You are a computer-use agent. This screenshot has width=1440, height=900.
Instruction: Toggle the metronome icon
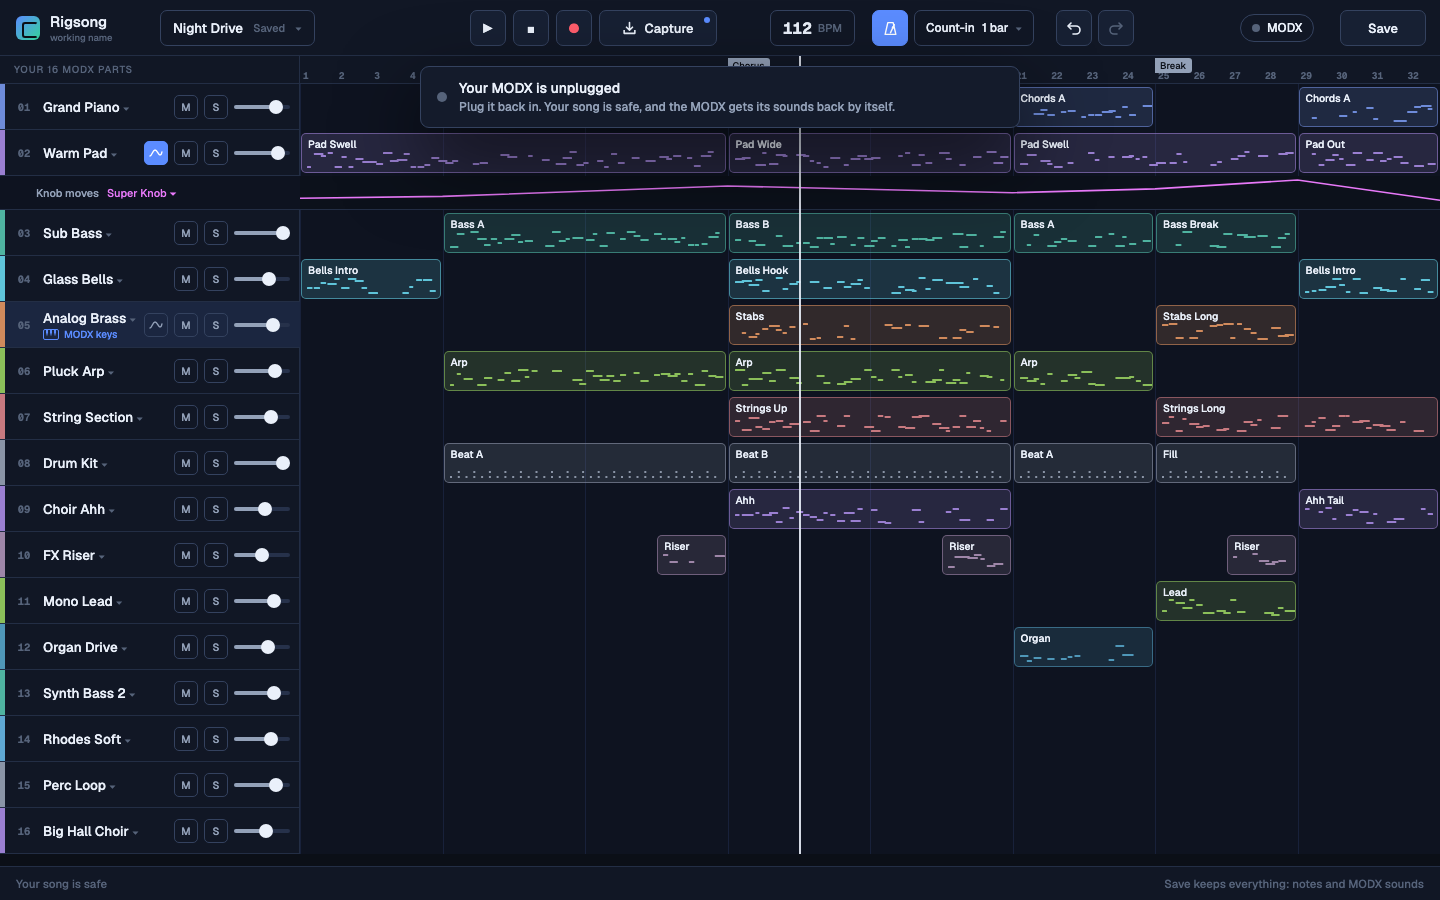890,28
